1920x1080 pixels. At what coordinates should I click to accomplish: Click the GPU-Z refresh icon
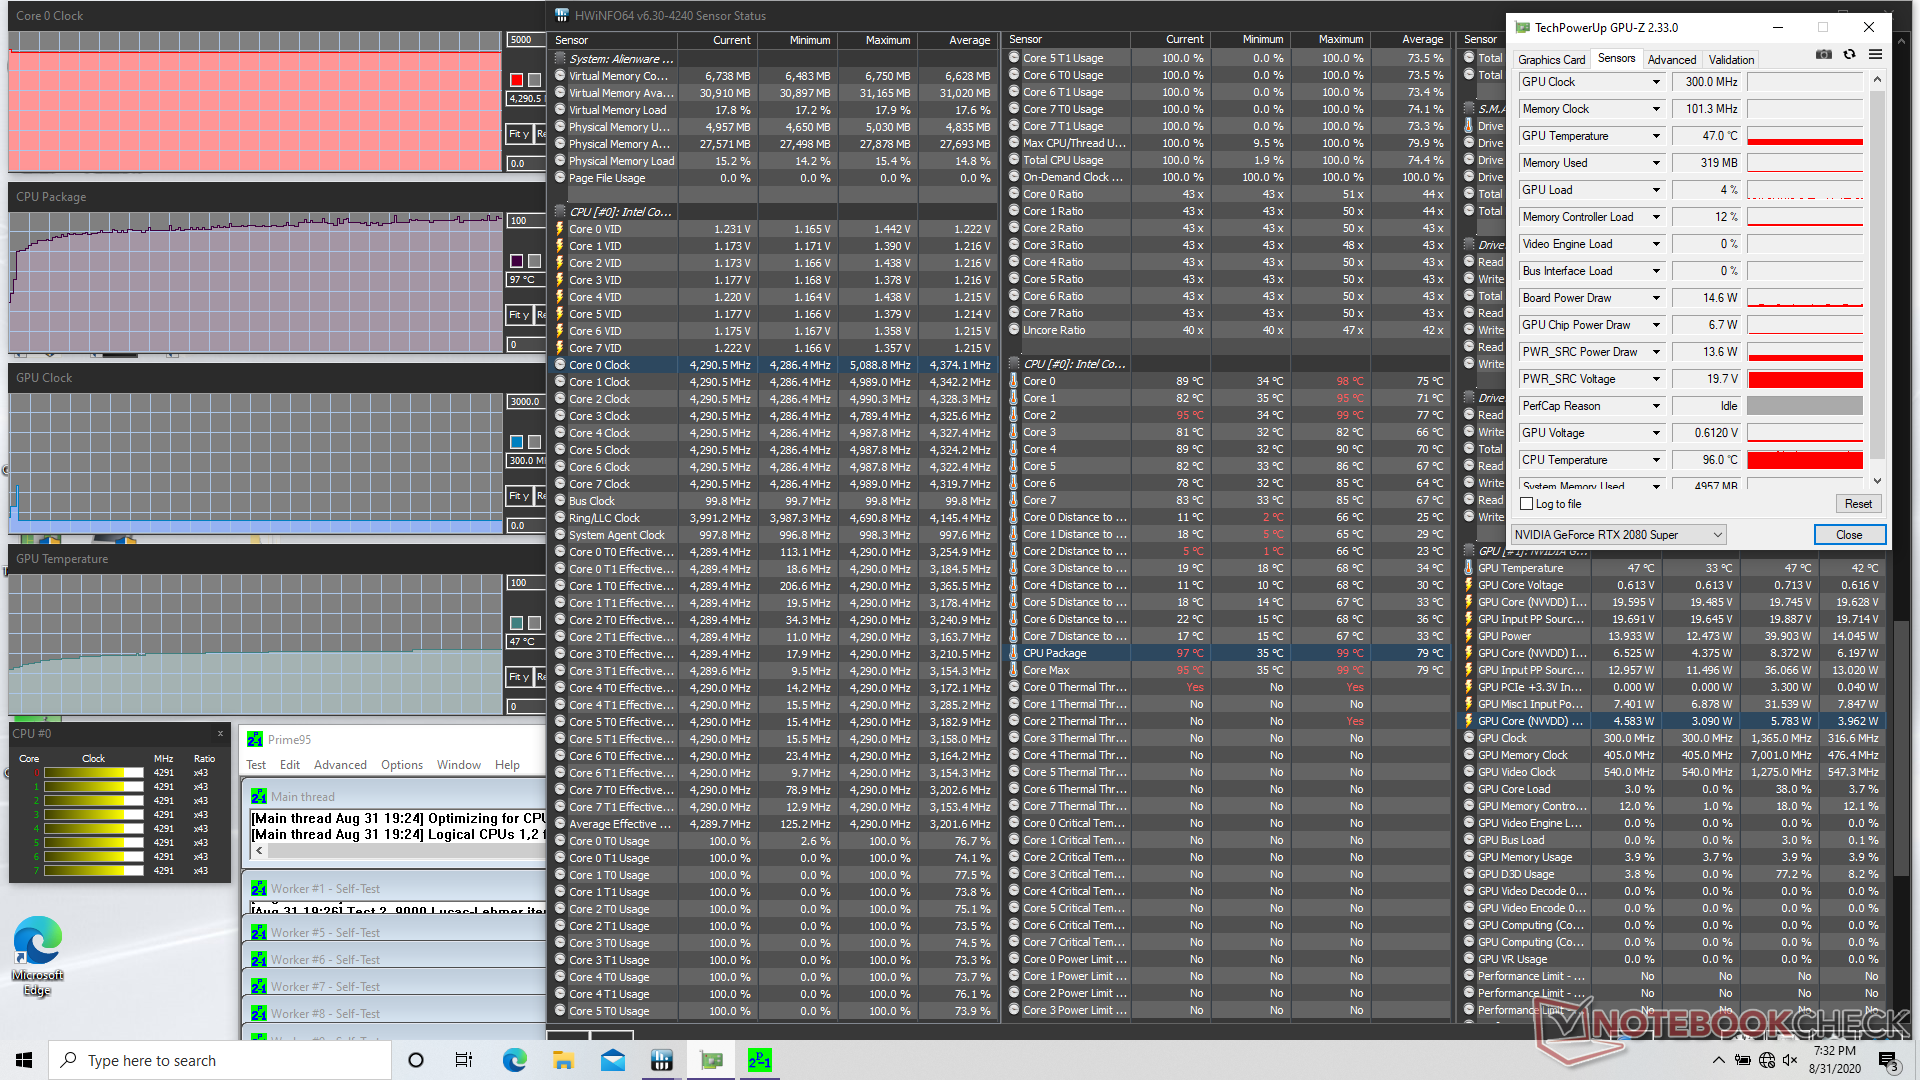click(1849, 55)
